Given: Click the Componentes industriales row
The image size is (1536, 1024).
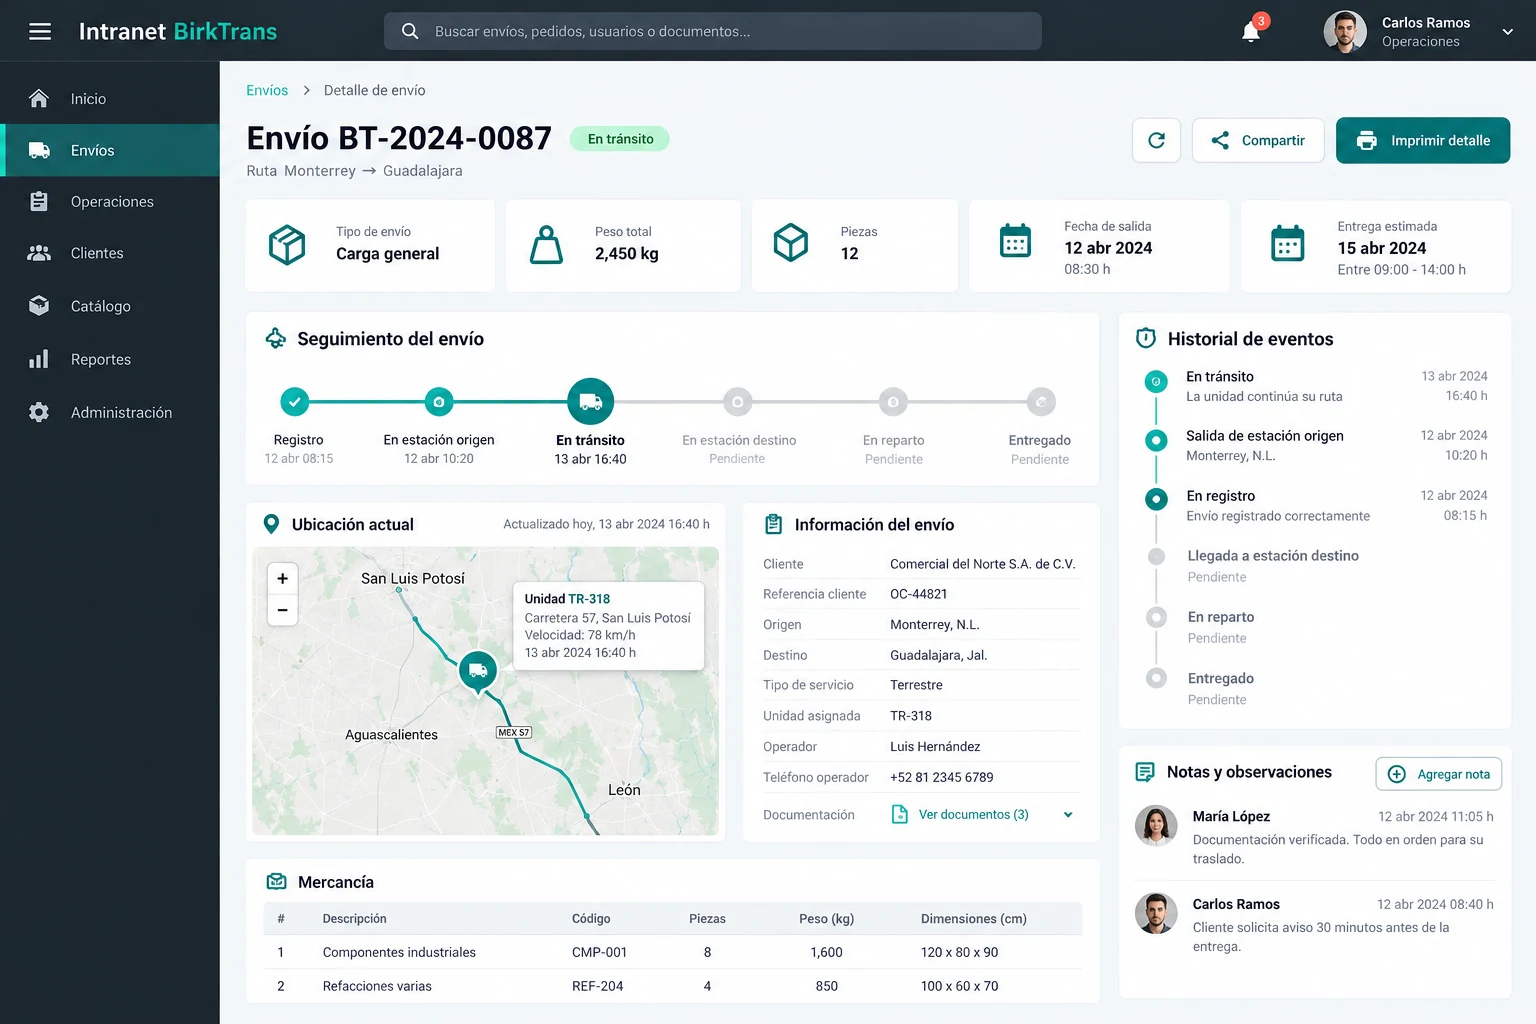Looking at the screenshot, I should (672, 952).
